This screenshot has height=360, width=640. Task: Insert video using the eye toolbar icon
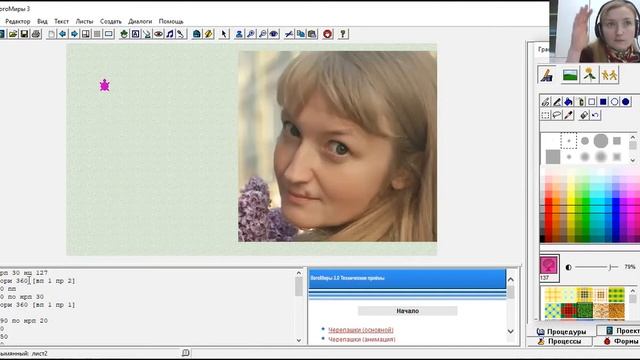(x=158, y=34)
